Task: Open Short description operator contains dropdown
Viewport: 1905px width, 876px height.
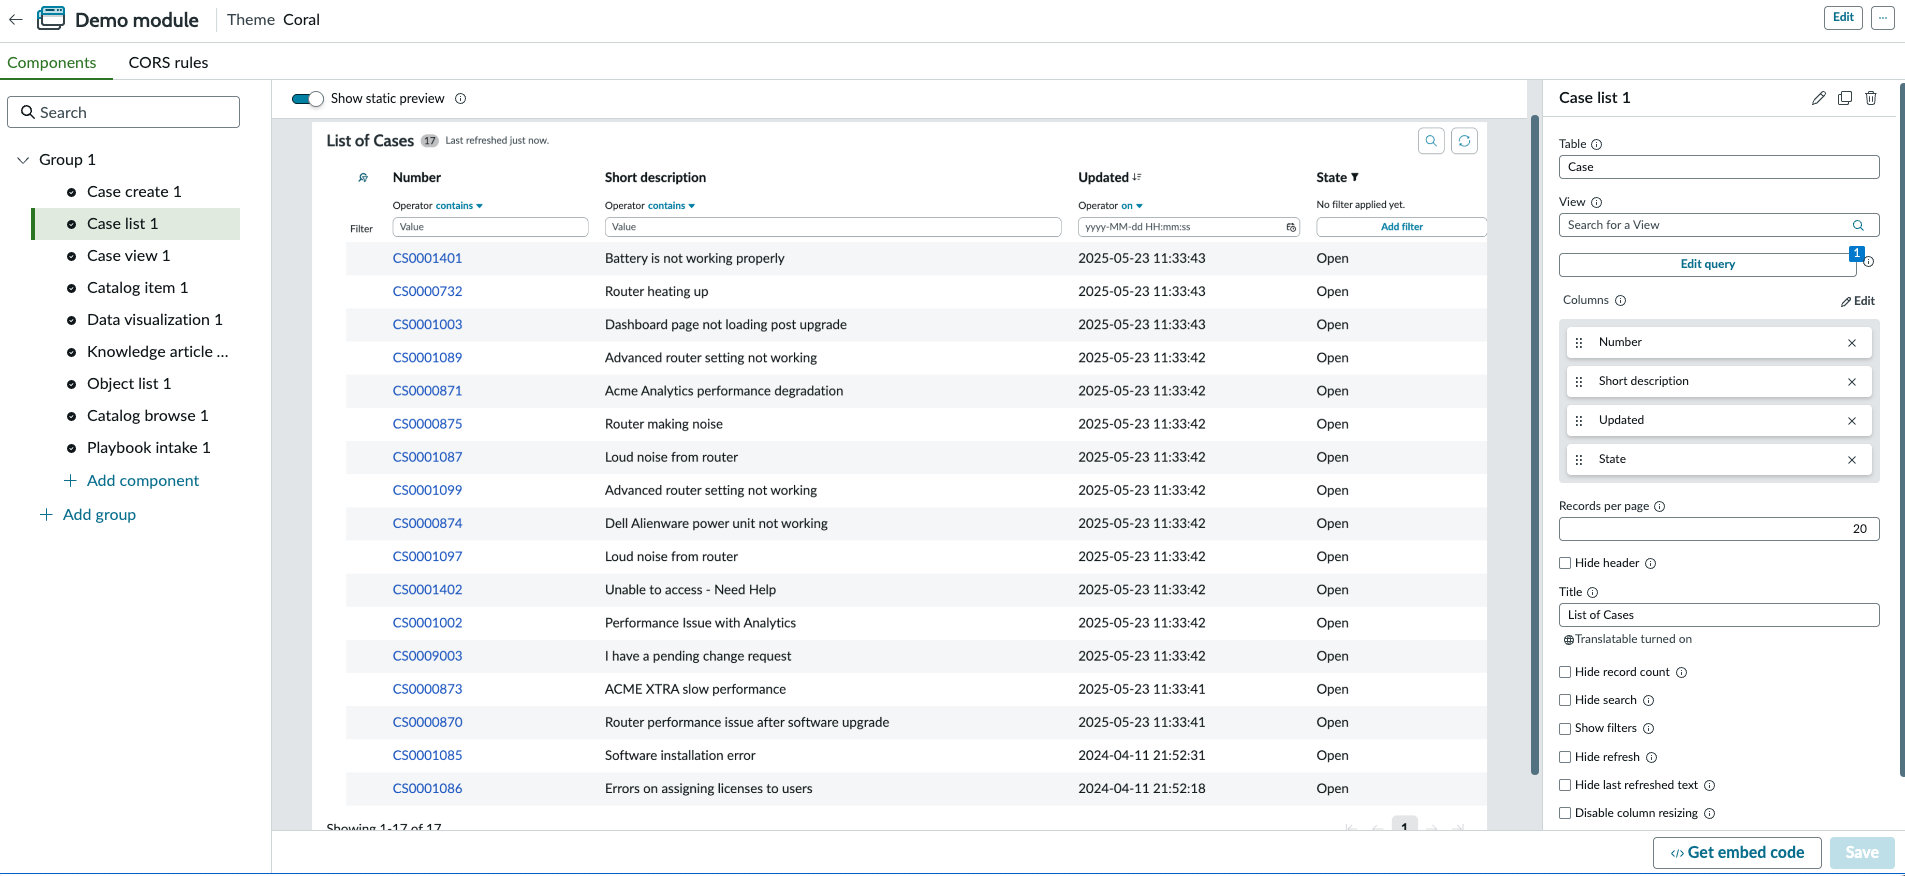Action: click(x=671, y=206)
